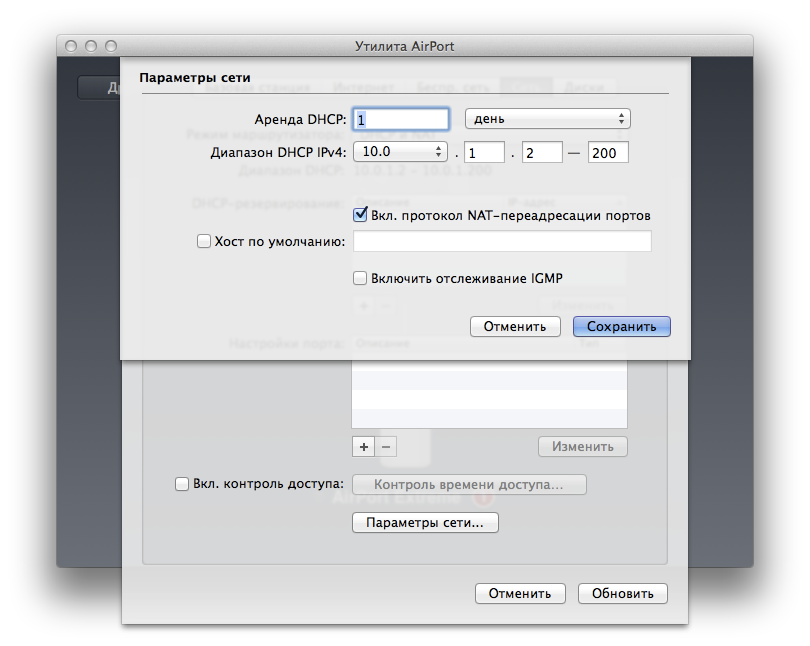Open the DHCP lease unit dropdown 'день'

[548, 119]
